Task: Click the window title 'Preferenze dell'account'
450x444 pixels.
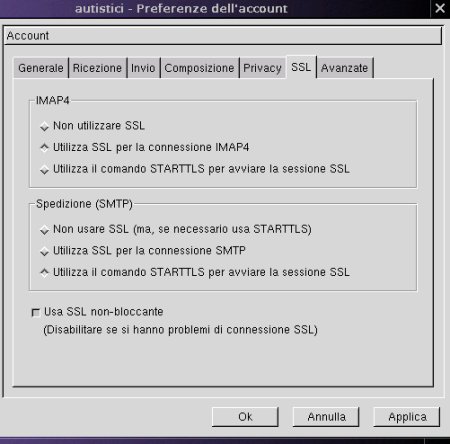Action: (x=212, y=9)
